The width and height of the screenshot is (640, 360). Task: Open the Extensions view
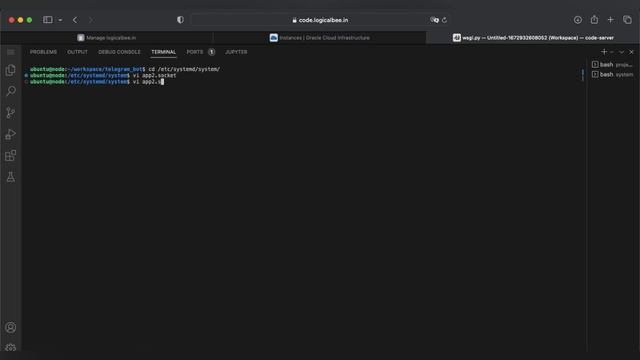click(x=11, y=156)
